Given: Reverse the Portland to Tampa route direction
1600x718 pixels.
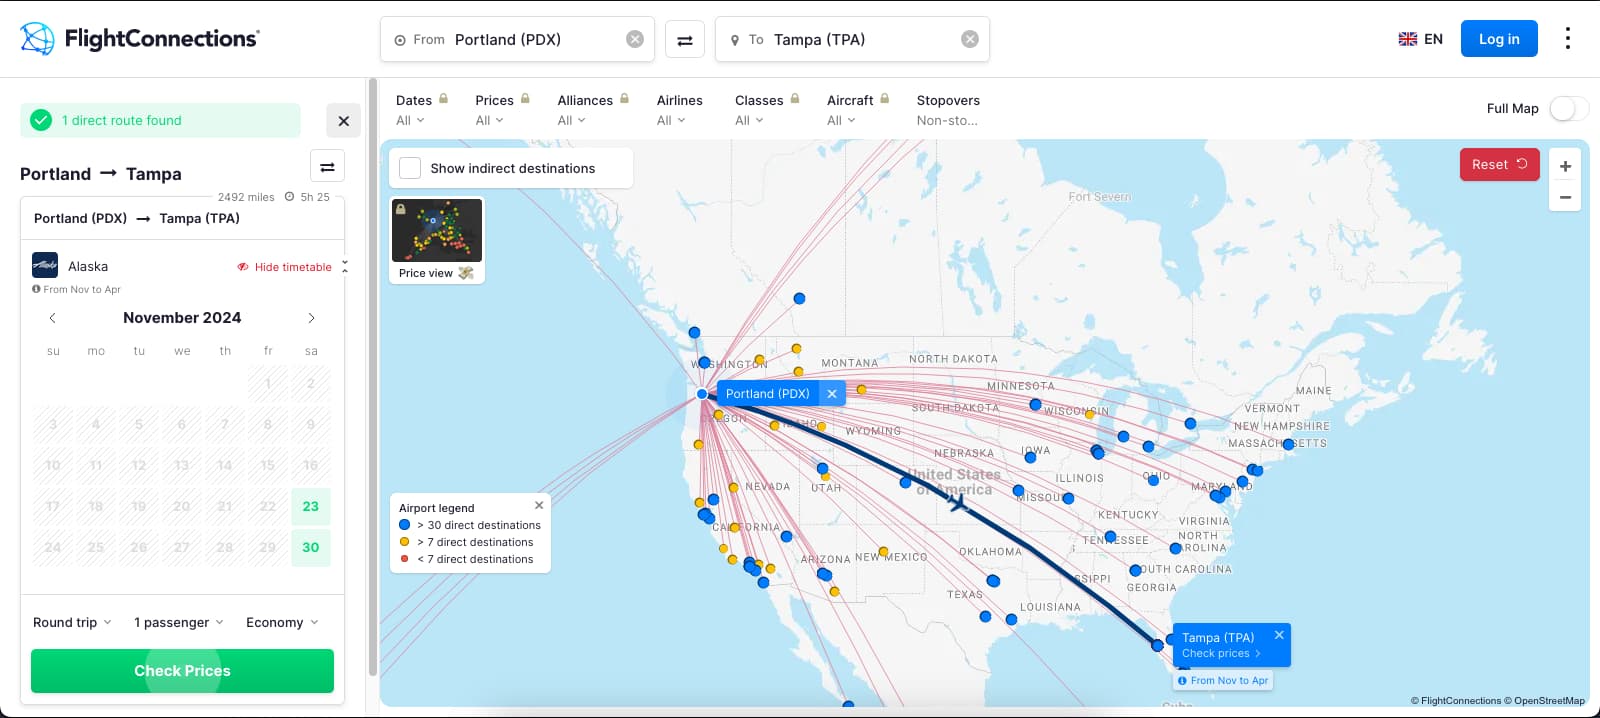Looking at the screenshot, I should pos(327,167).
